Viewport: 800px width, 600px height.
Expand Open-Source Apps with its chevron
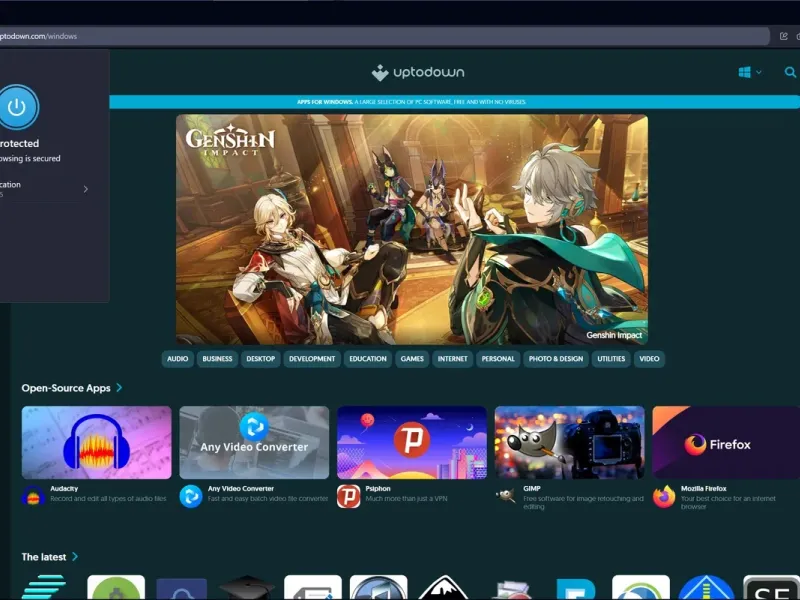[x=119, y=388]
